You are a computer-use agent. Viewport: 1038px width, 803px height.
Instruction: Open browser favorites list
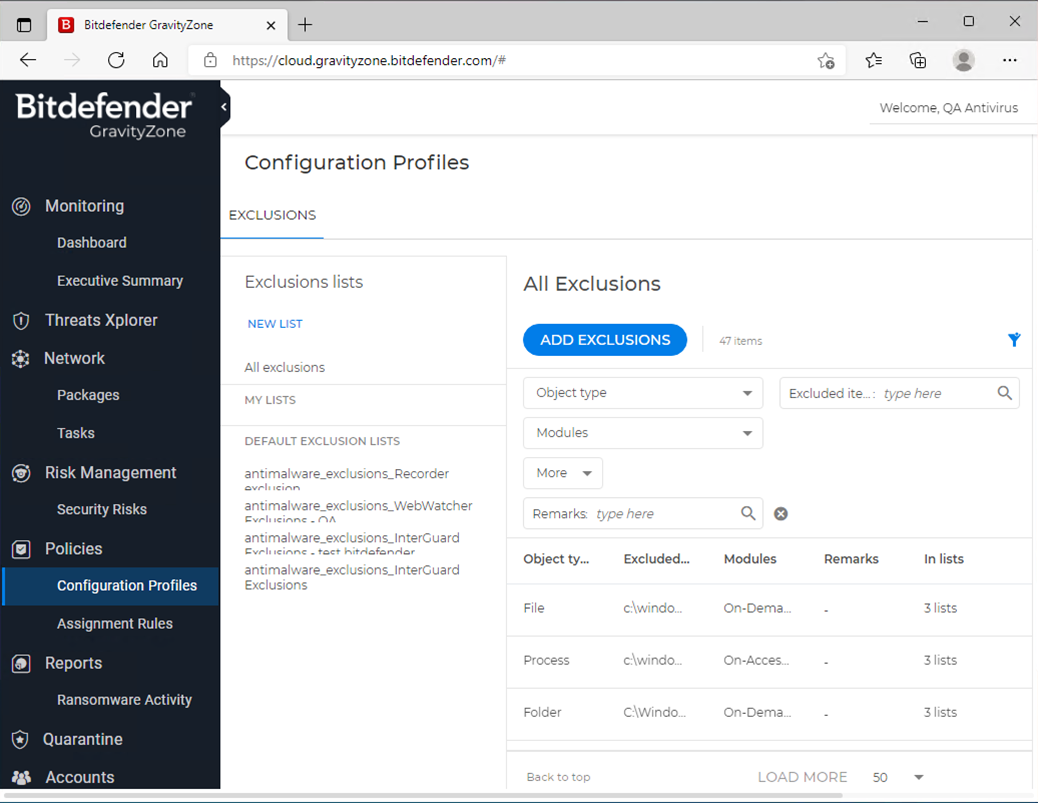[874, 61]
